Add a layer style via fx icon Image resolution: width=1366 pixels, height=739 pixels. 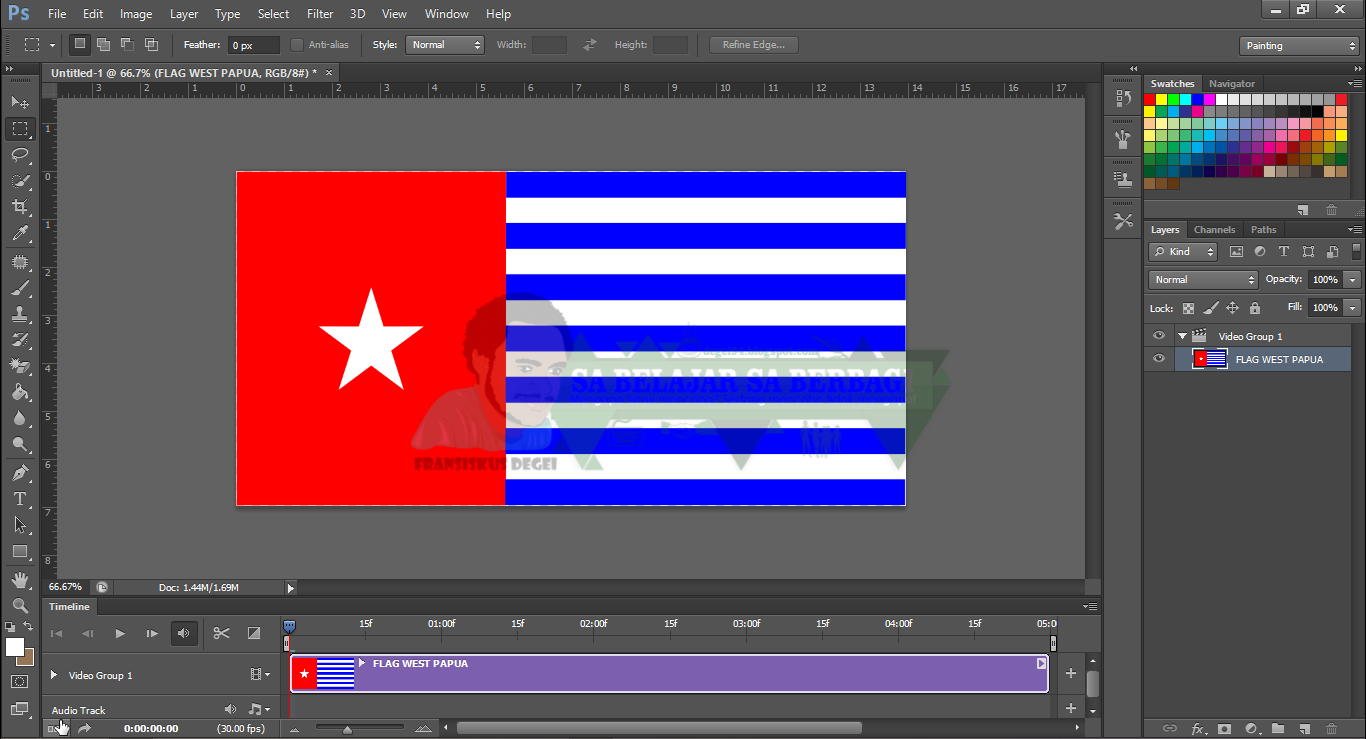(1198, 728)
